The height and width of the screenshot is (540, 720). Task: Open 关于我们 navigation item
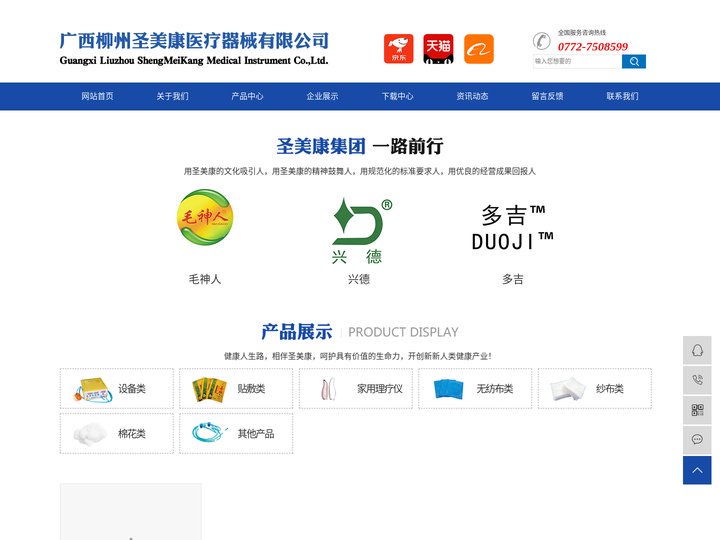point(172,96)
